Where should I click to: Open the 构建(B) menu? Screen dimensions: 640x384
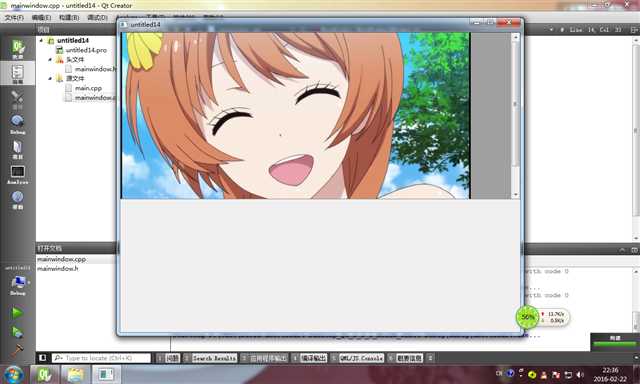click(x=69, y=18)
